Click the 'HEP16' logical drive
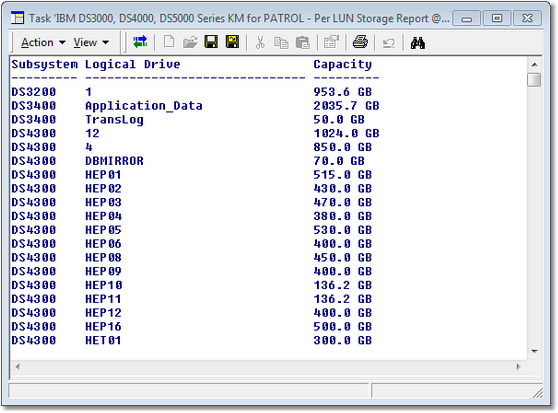 [103, 327]
